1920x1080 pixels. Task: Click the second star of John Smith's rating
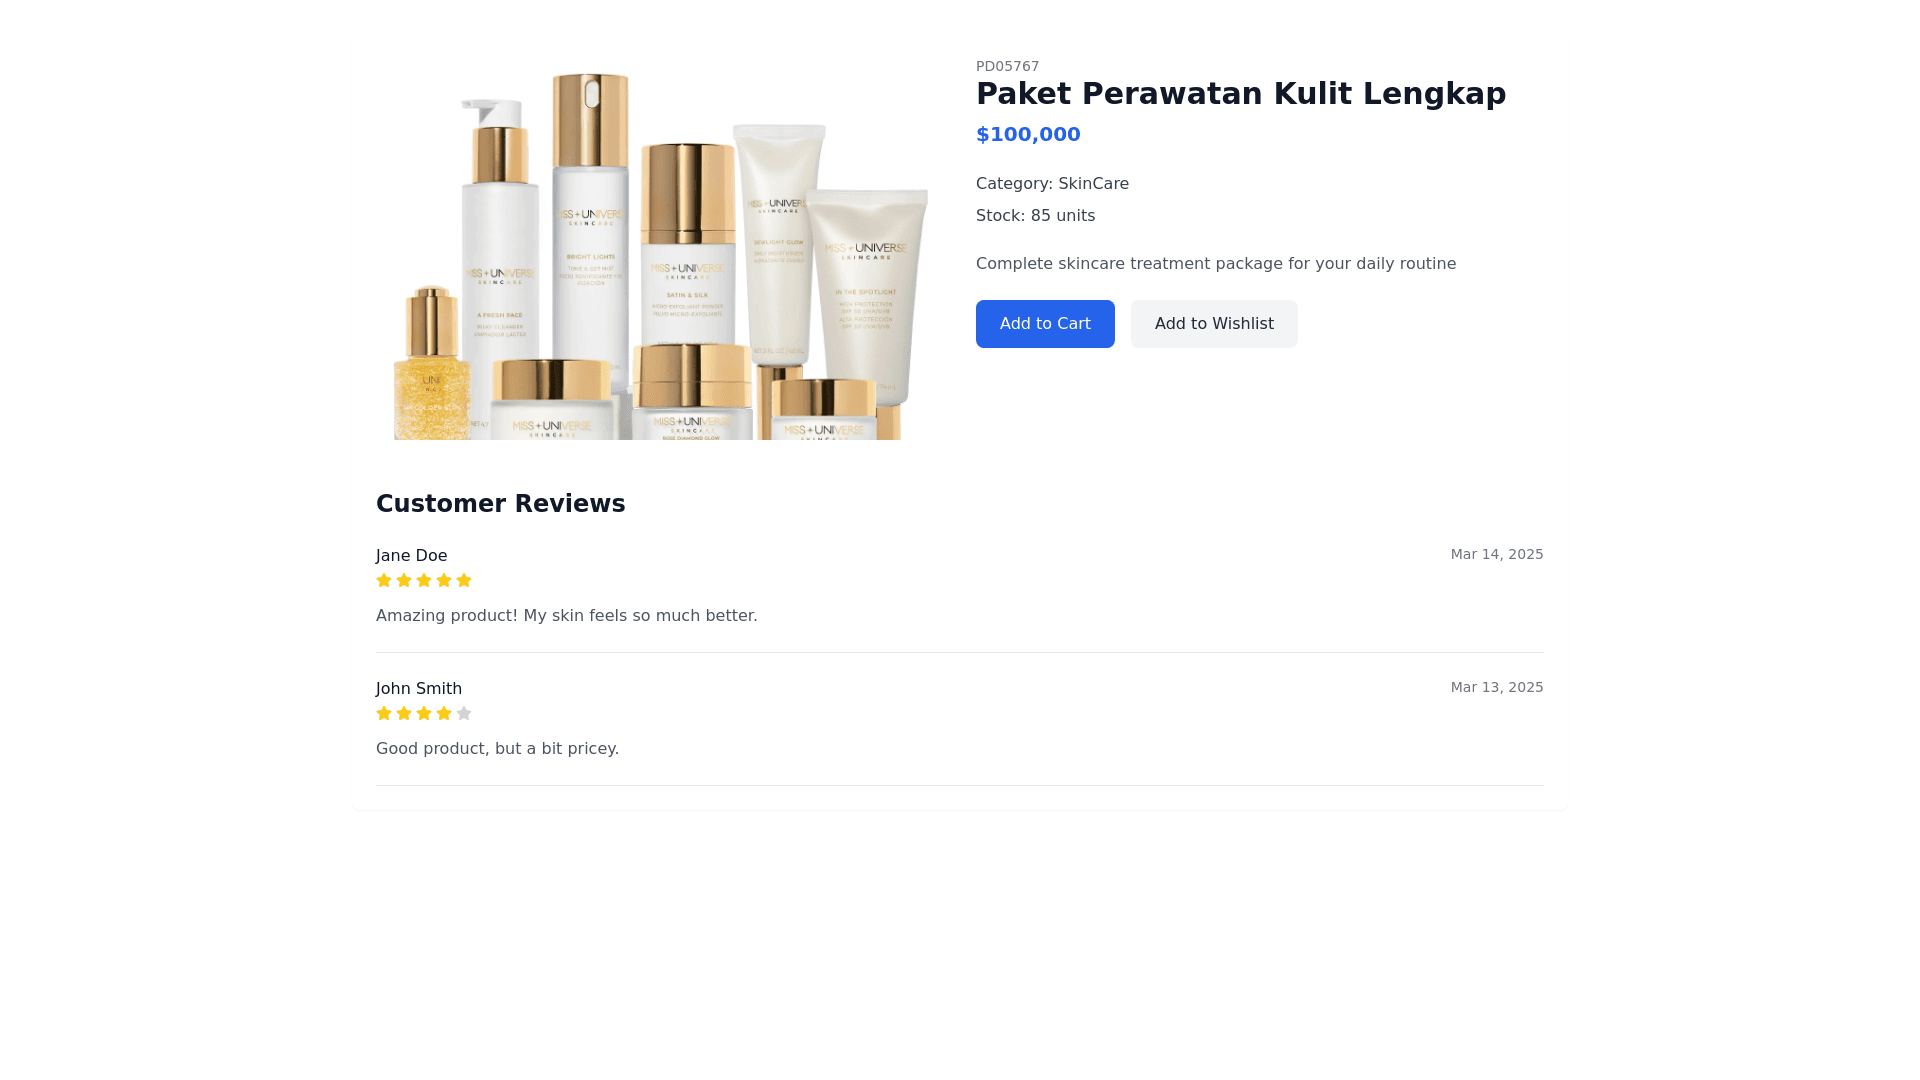[404, 714]
